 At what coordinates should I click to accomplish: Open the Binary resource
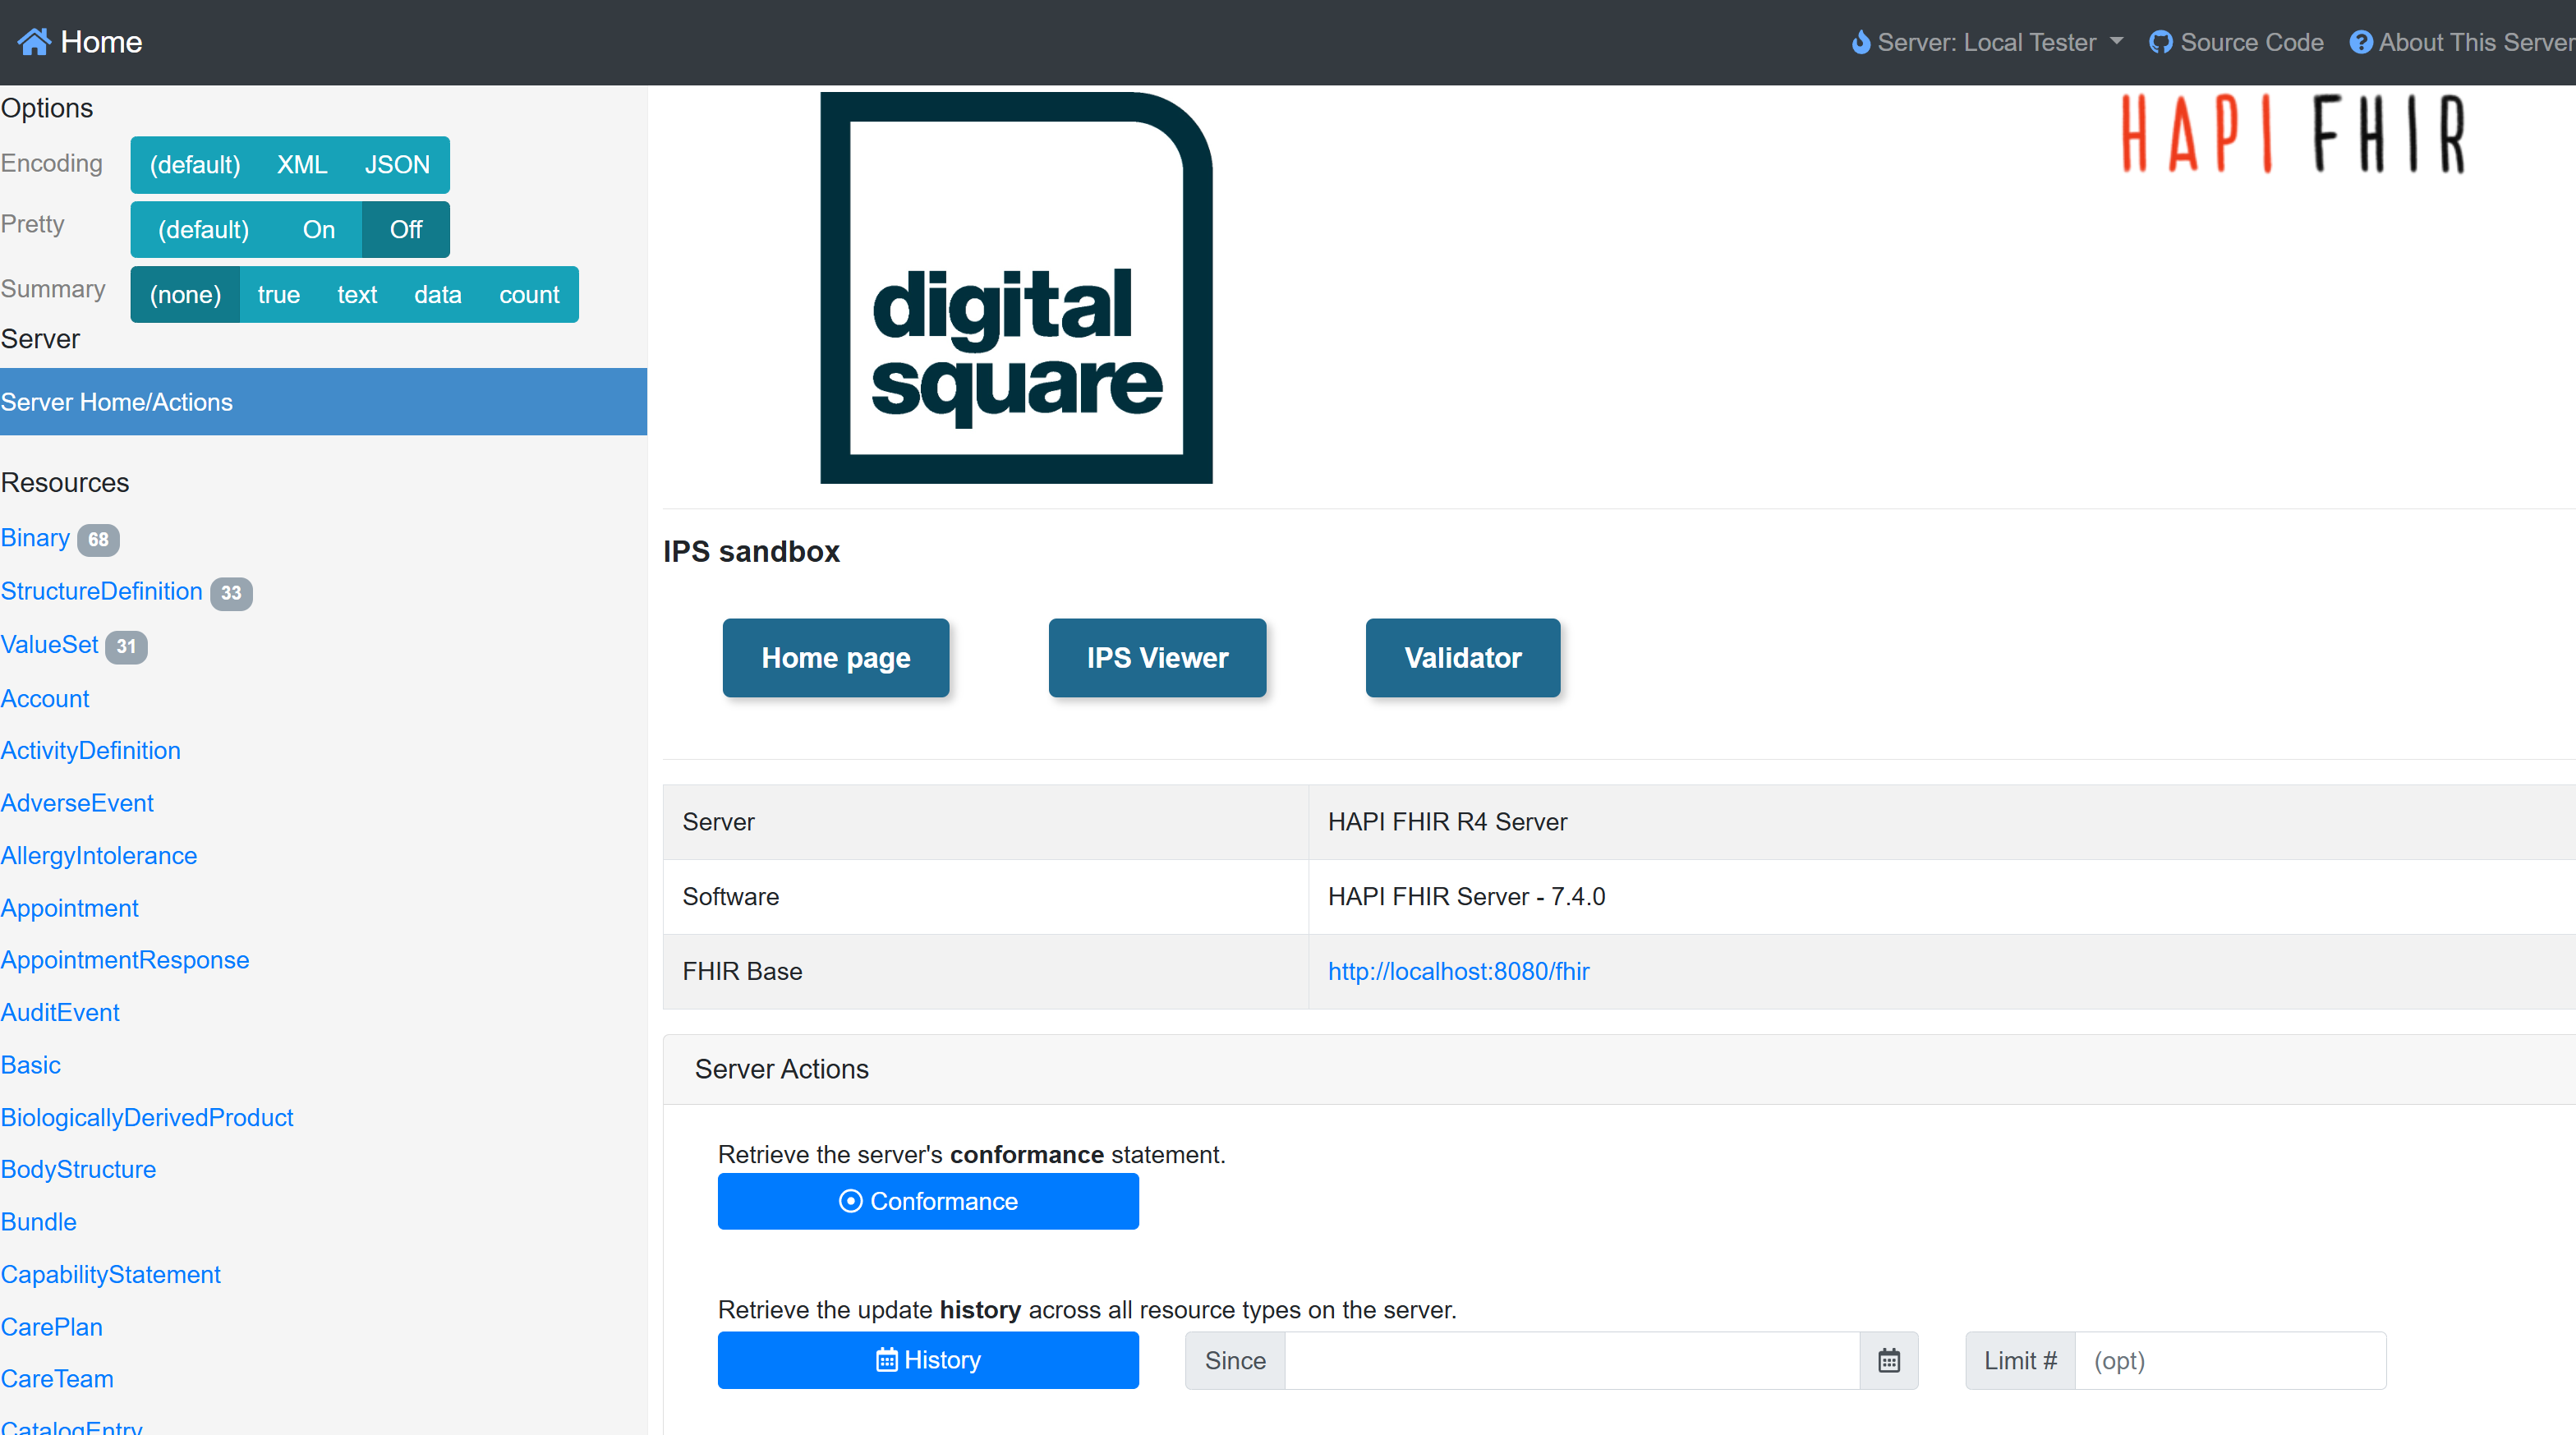[35, 538]
